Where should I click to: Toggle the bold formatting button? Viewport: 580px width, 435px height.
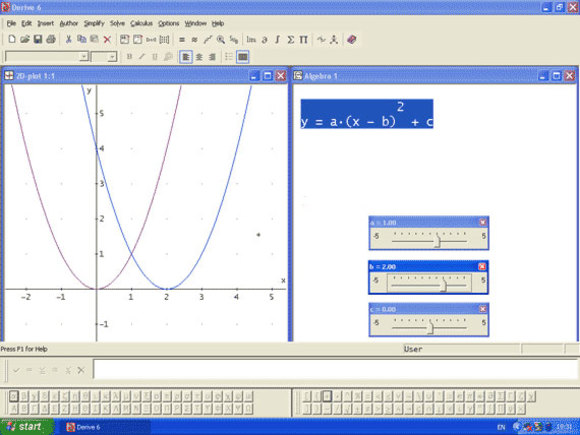129,57
